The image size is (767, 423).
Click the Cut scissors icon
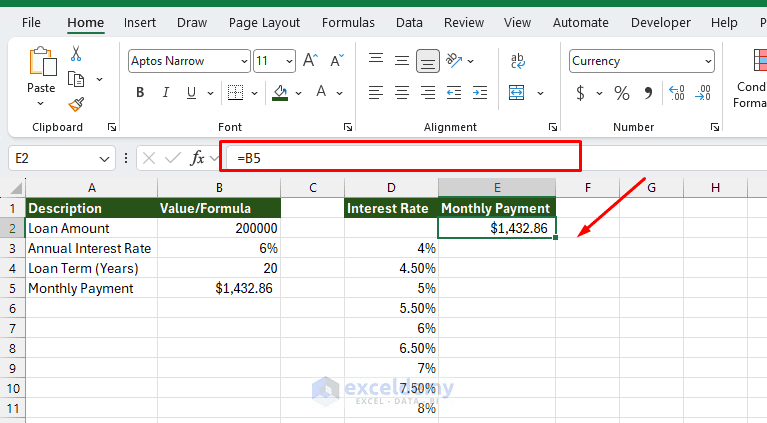click(x=76, y=53)
